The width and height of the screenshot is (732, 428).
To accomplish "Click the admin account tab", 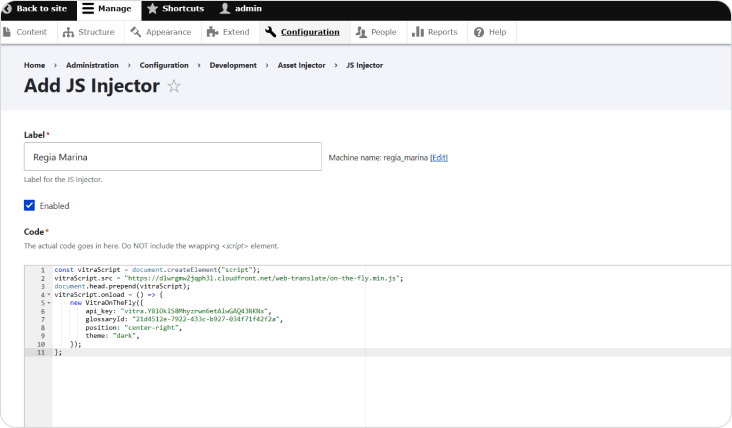I will coord(242,8).
